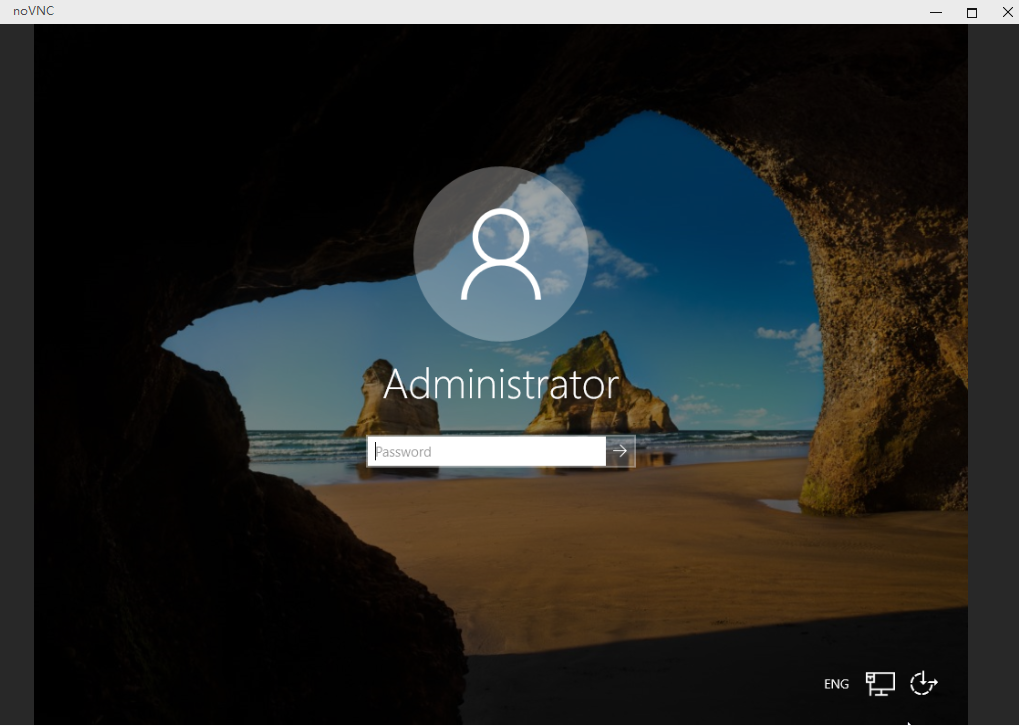The width and height of the screenshot is (1019, 726).
Task: Click the dark cave wall at upper left
Action: pyautogui.click(x=150, y=150)
